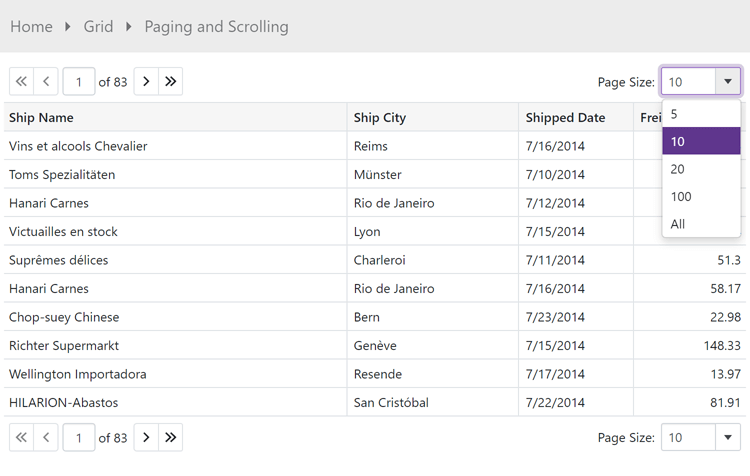Collapse the top Page Size dropdown arrow
This screenshot has width=750, height=476.
point(728,82)
